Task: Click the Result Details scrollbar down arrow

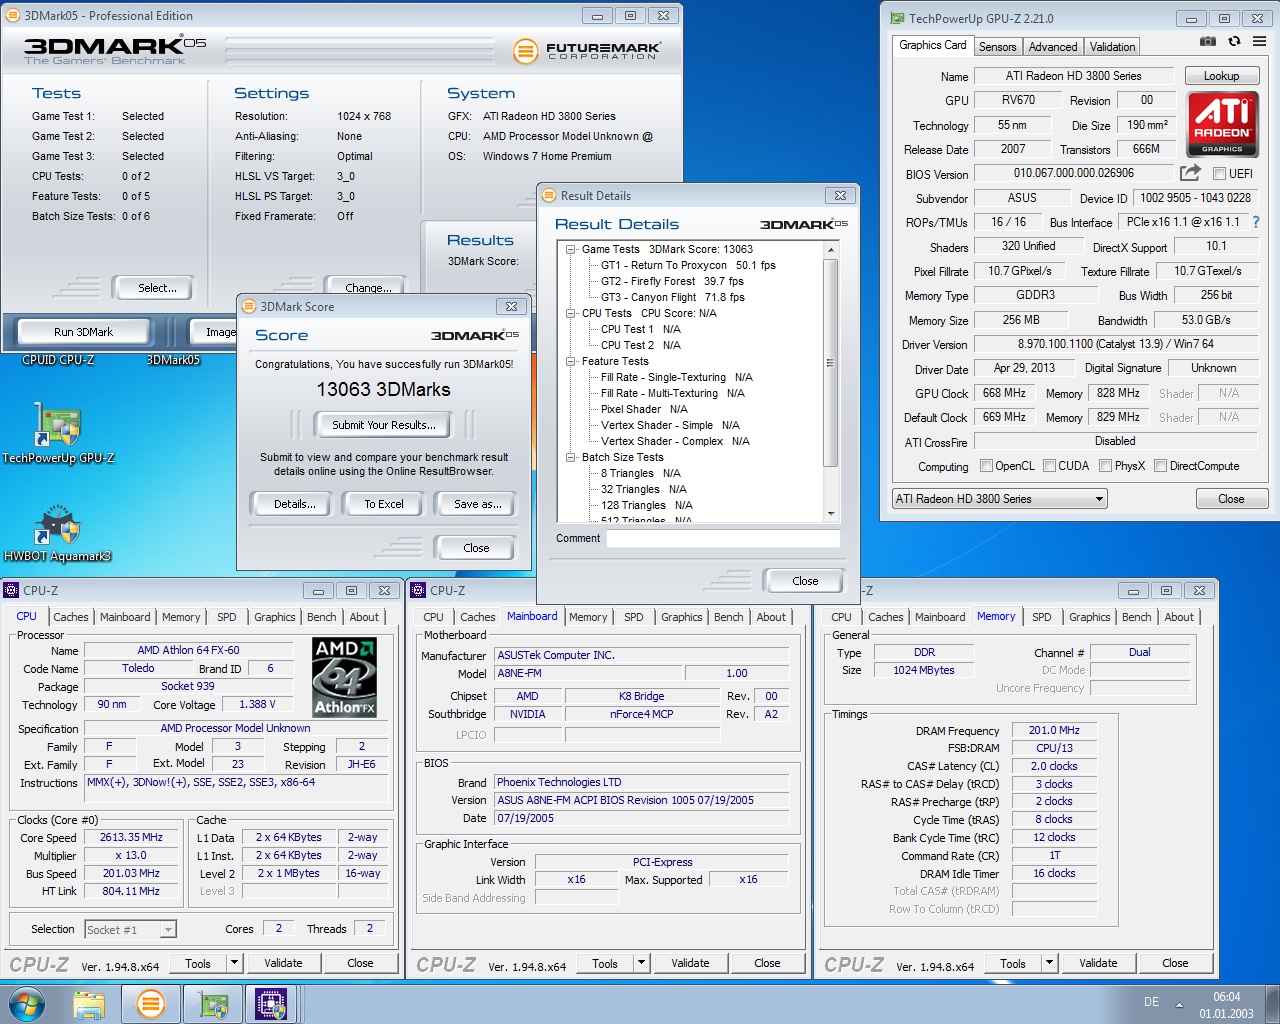Action: 830,513
